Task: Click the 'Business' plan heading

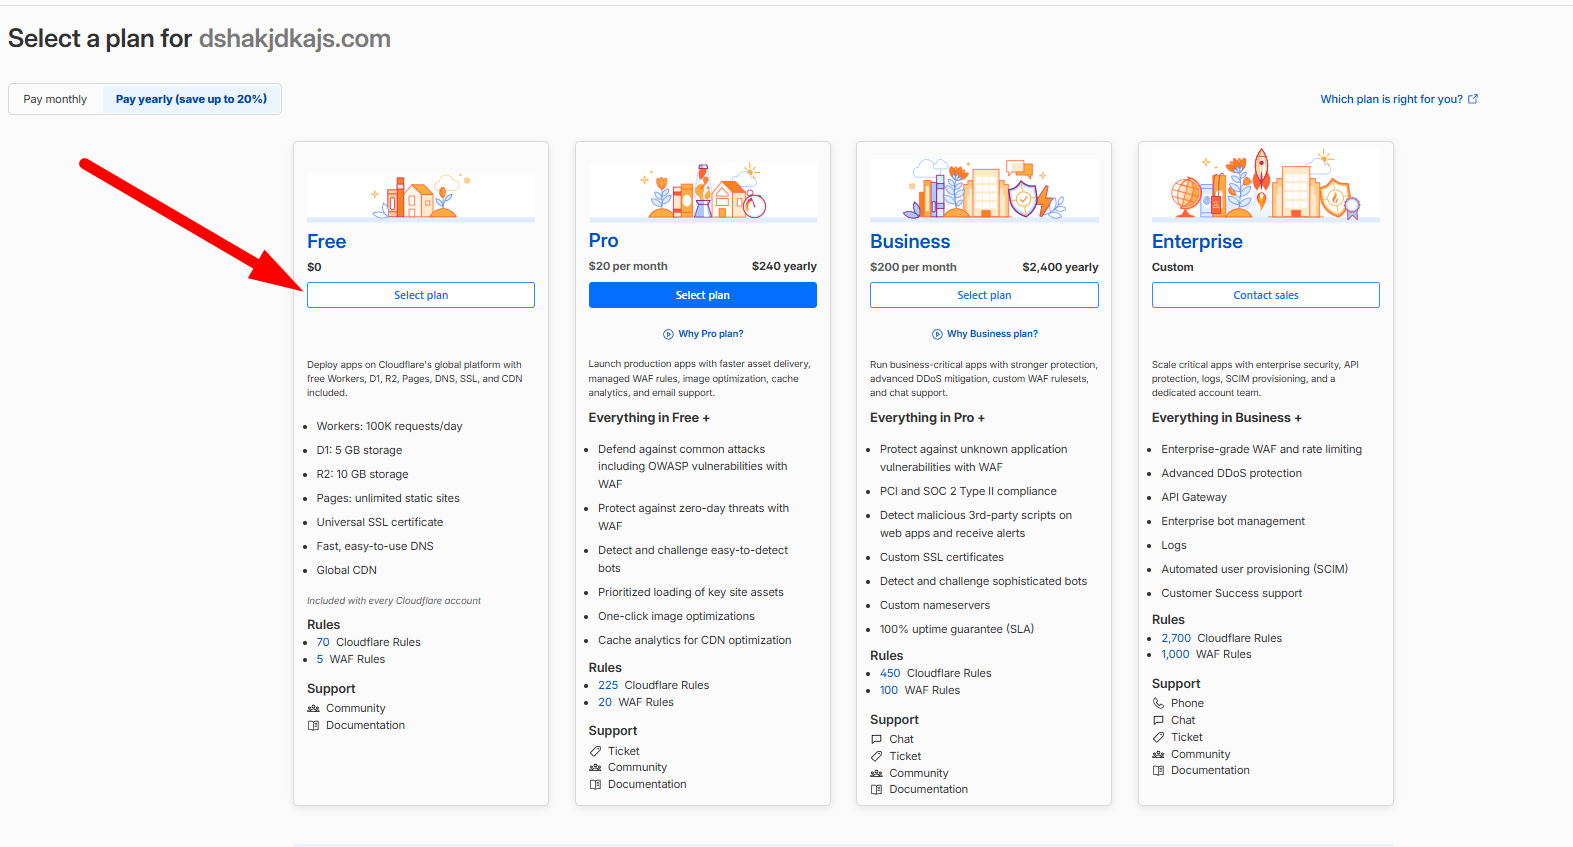Action: tap(910, 242)
